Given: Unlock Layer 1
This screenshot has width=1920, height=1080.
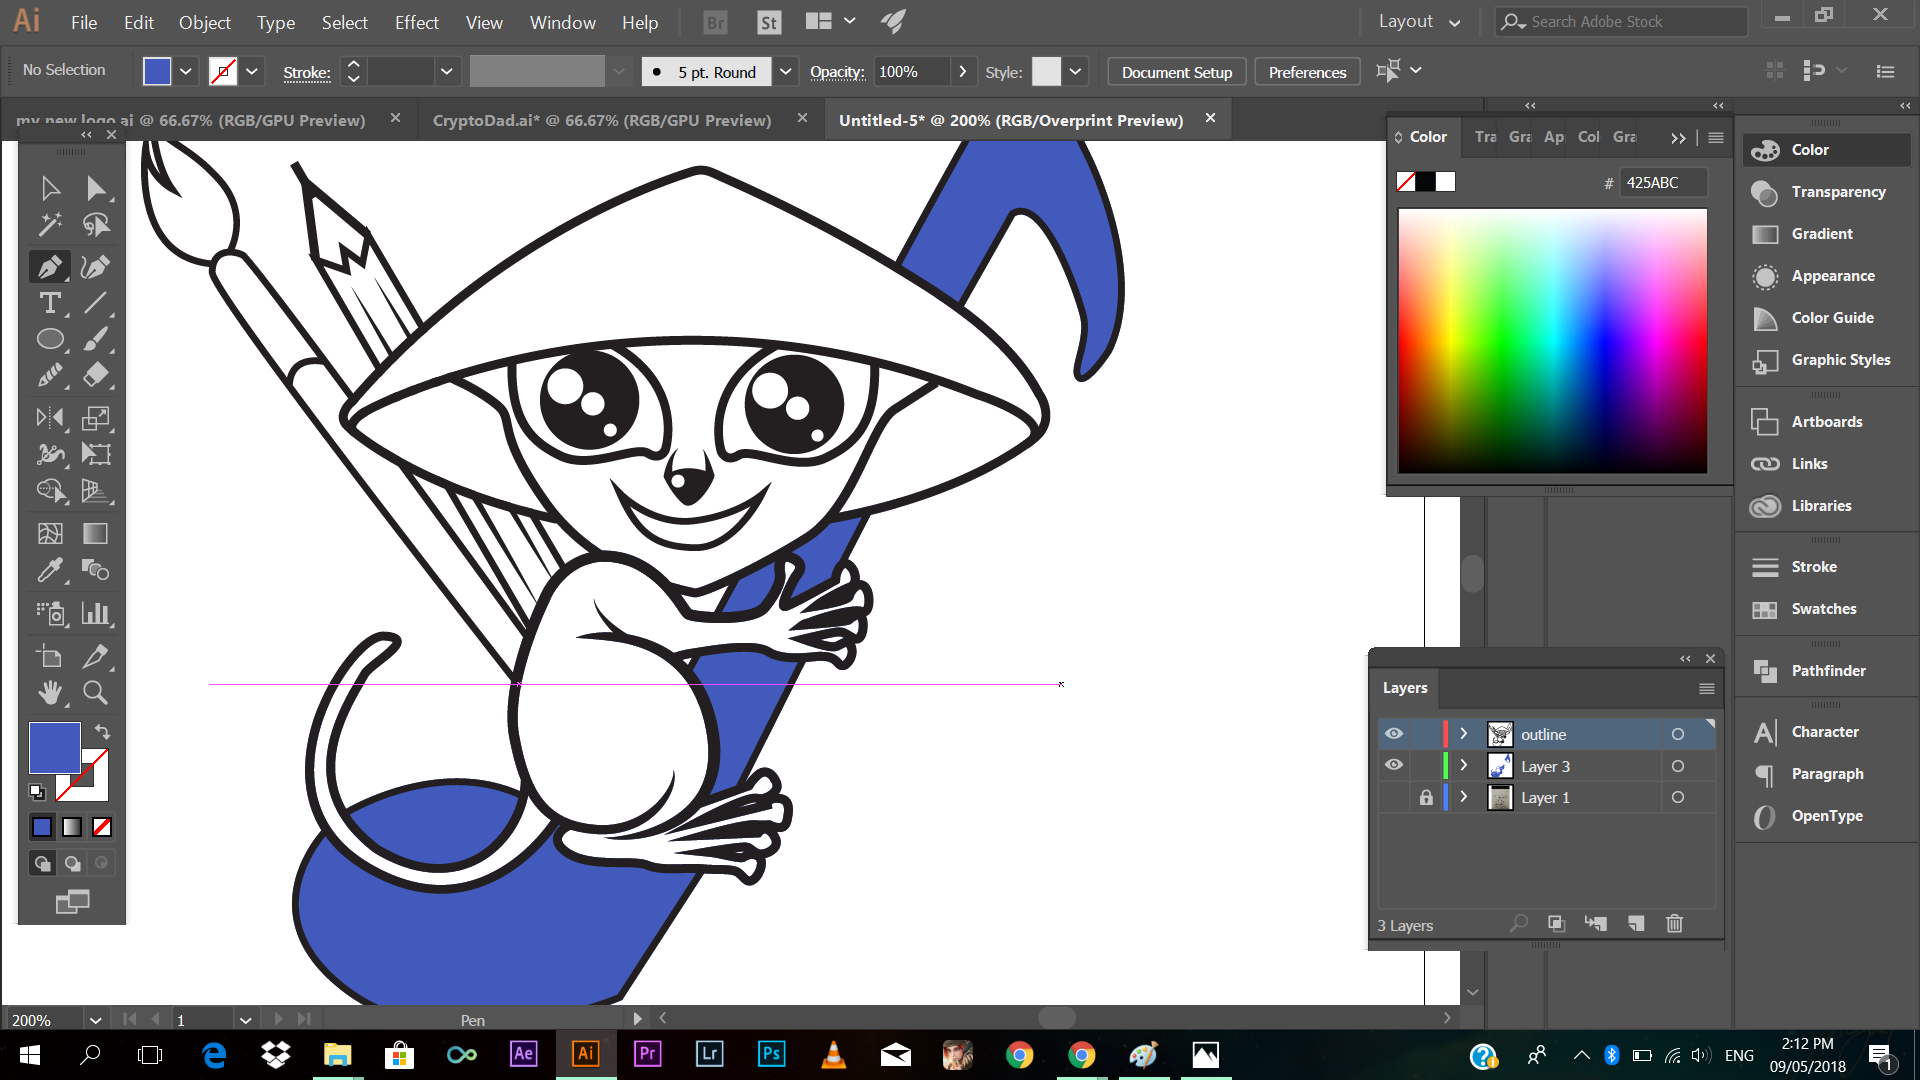Looking at the screenshot, I should point(1426,797).
